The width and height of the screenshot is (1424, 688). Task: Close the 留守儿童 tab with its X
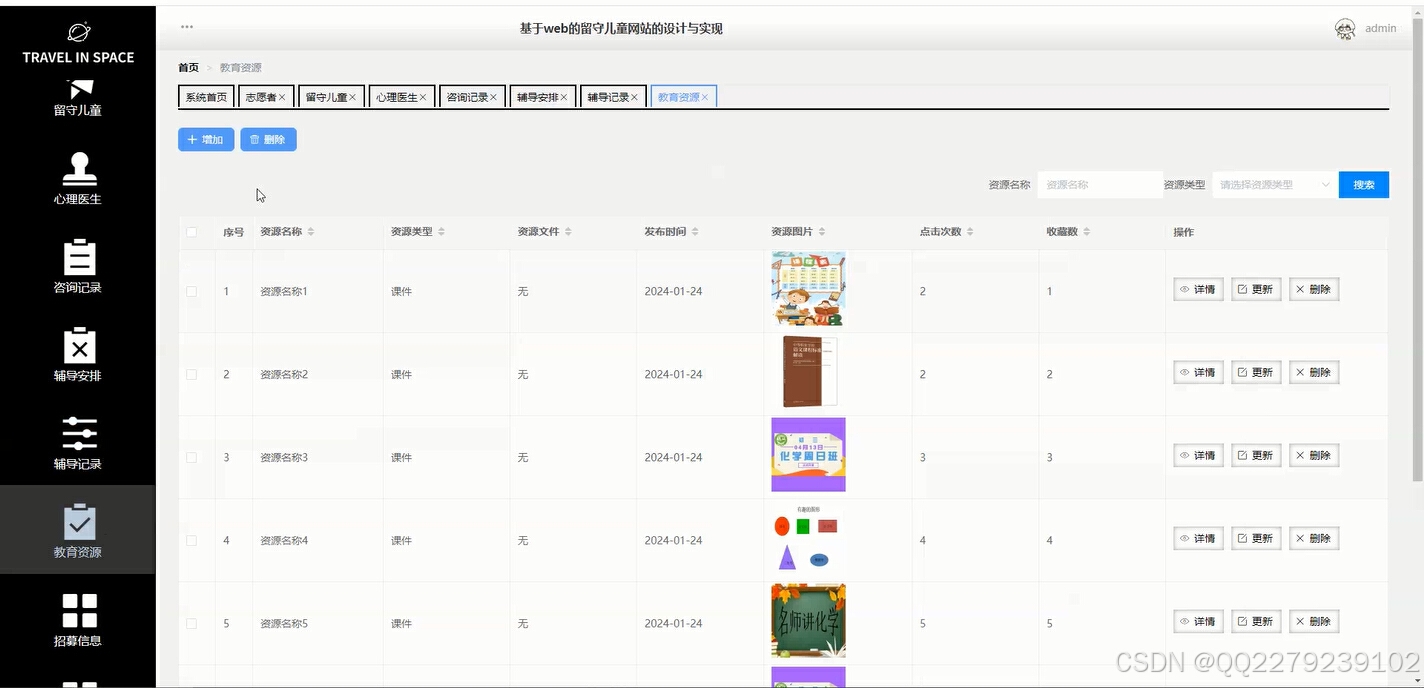point(353,97)
